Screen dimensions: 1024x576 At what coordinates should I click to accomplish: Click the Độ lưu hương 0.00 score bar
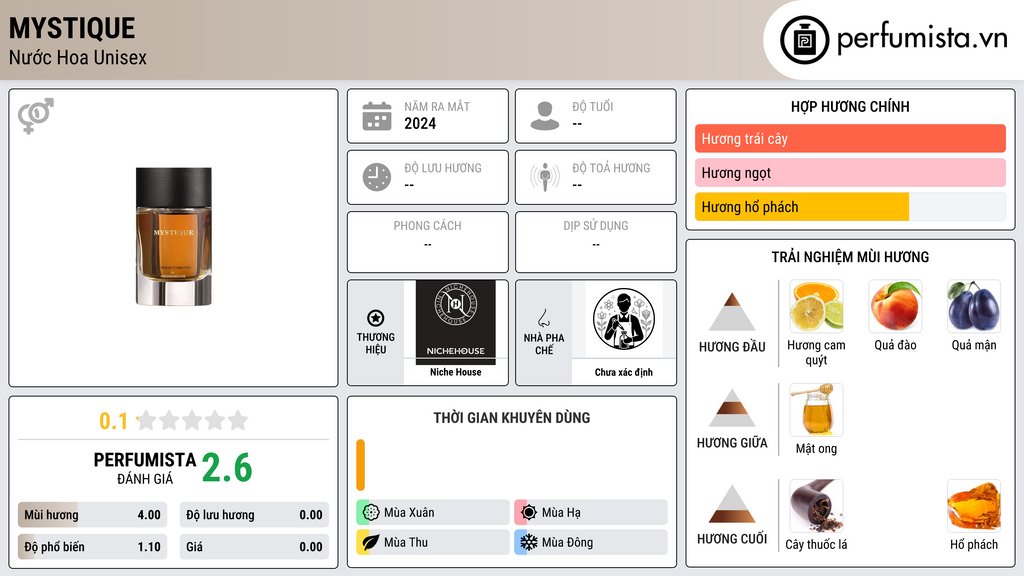pyautogui.click(x=254, y=515)
